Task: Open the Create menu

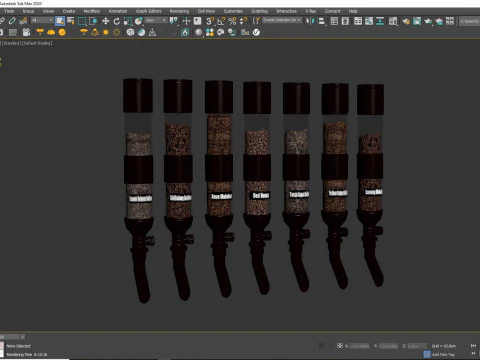Action: (69, 11)
